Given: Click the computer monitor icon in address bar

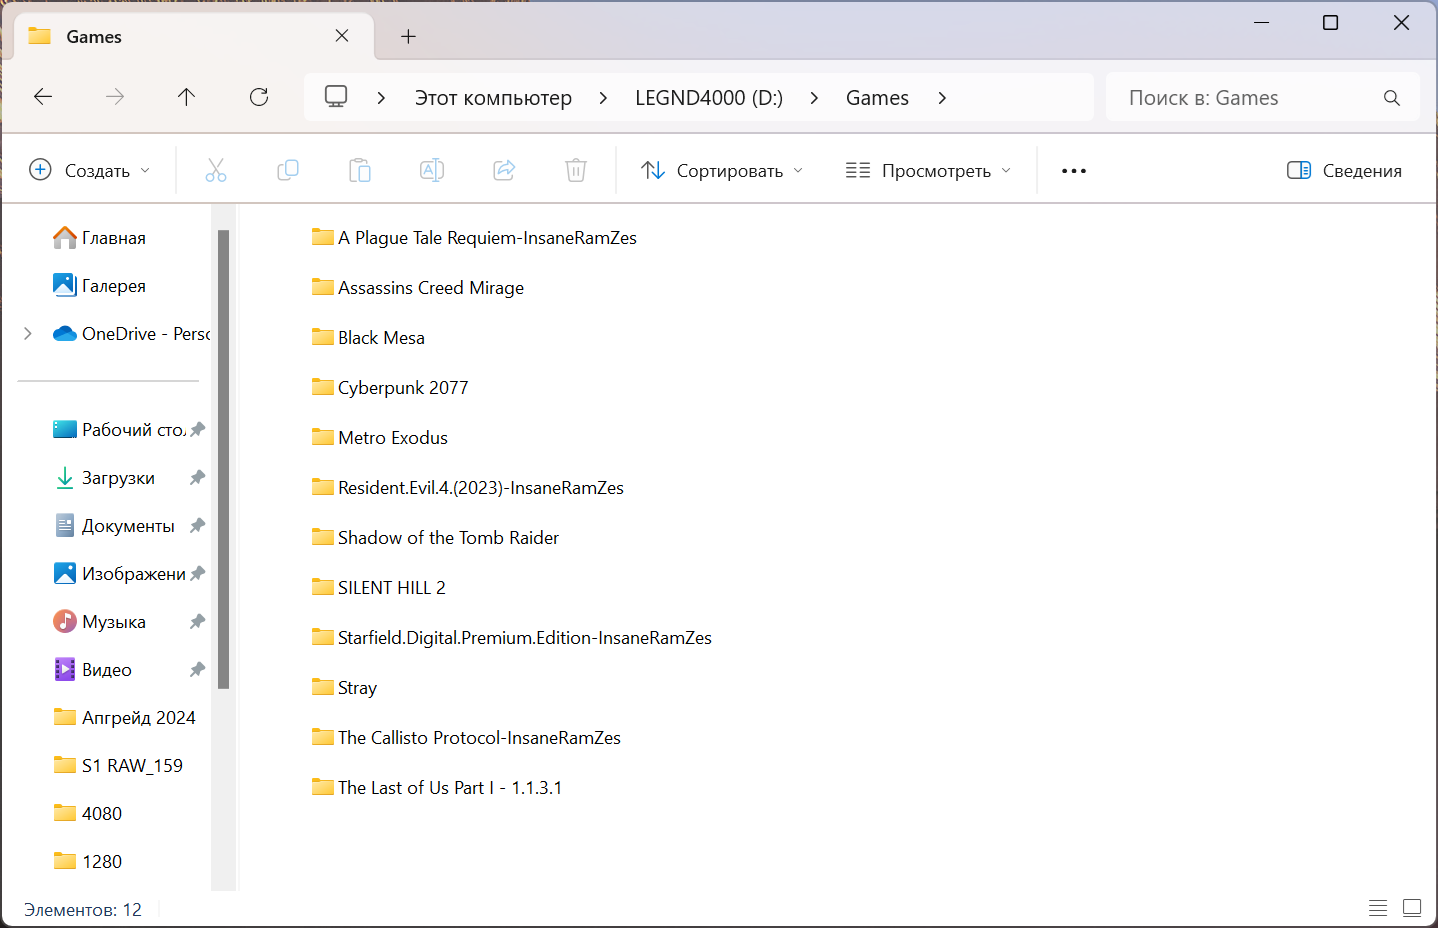Looking at the screenshot, I should pyautogui.click(x=336, y=97).
